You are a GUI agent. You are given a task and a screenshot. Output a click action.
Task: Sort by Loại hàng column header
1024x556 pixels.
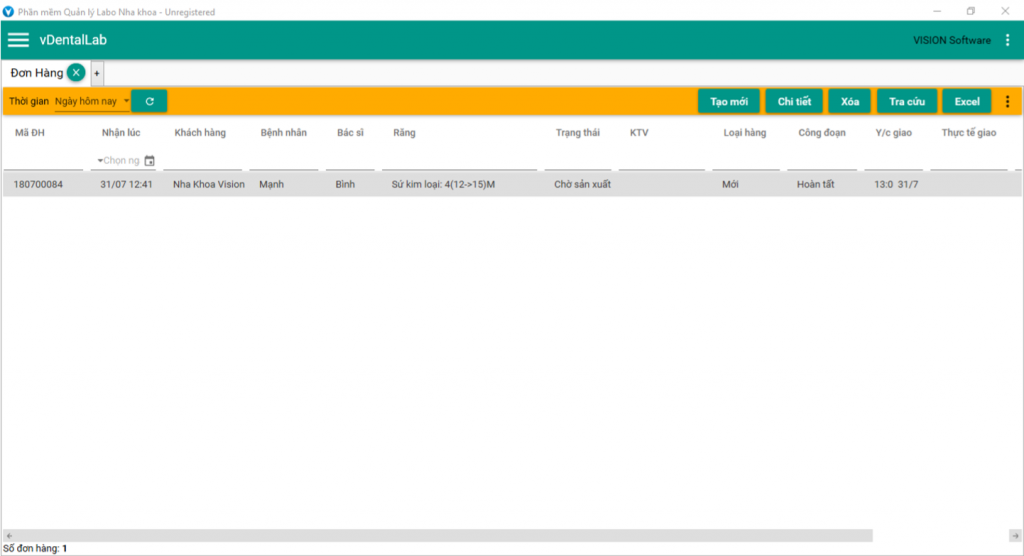744,133
